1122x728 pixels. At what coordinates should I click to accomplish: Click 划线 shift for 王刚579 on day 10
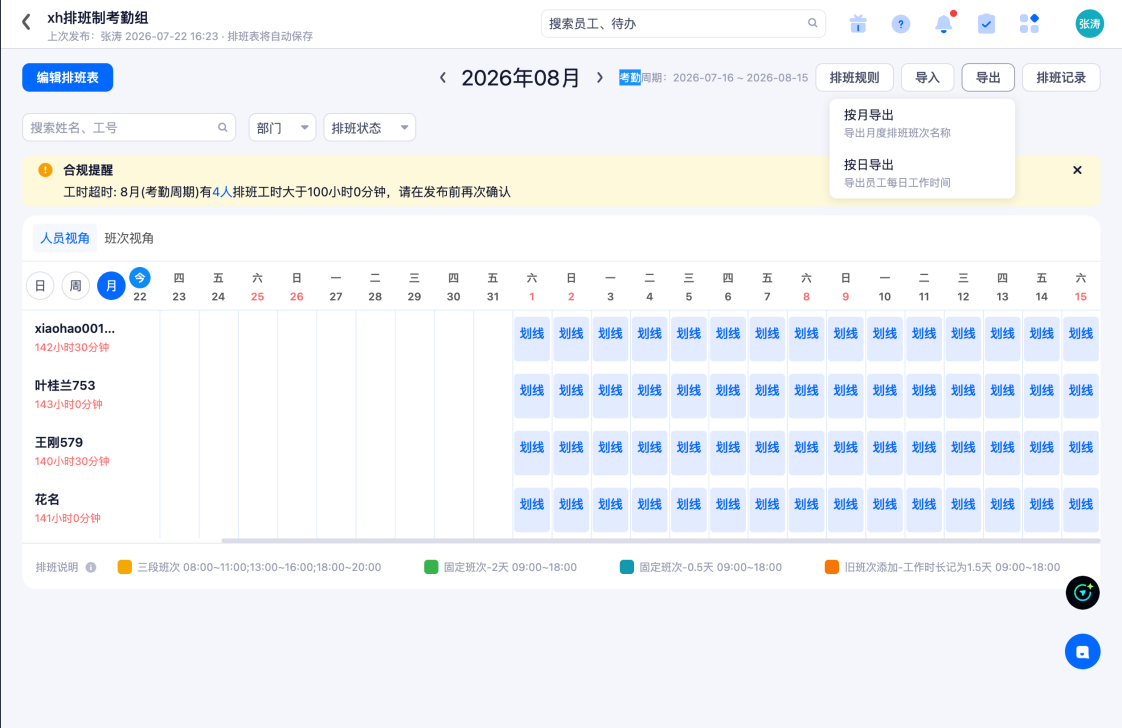(884, 452)
